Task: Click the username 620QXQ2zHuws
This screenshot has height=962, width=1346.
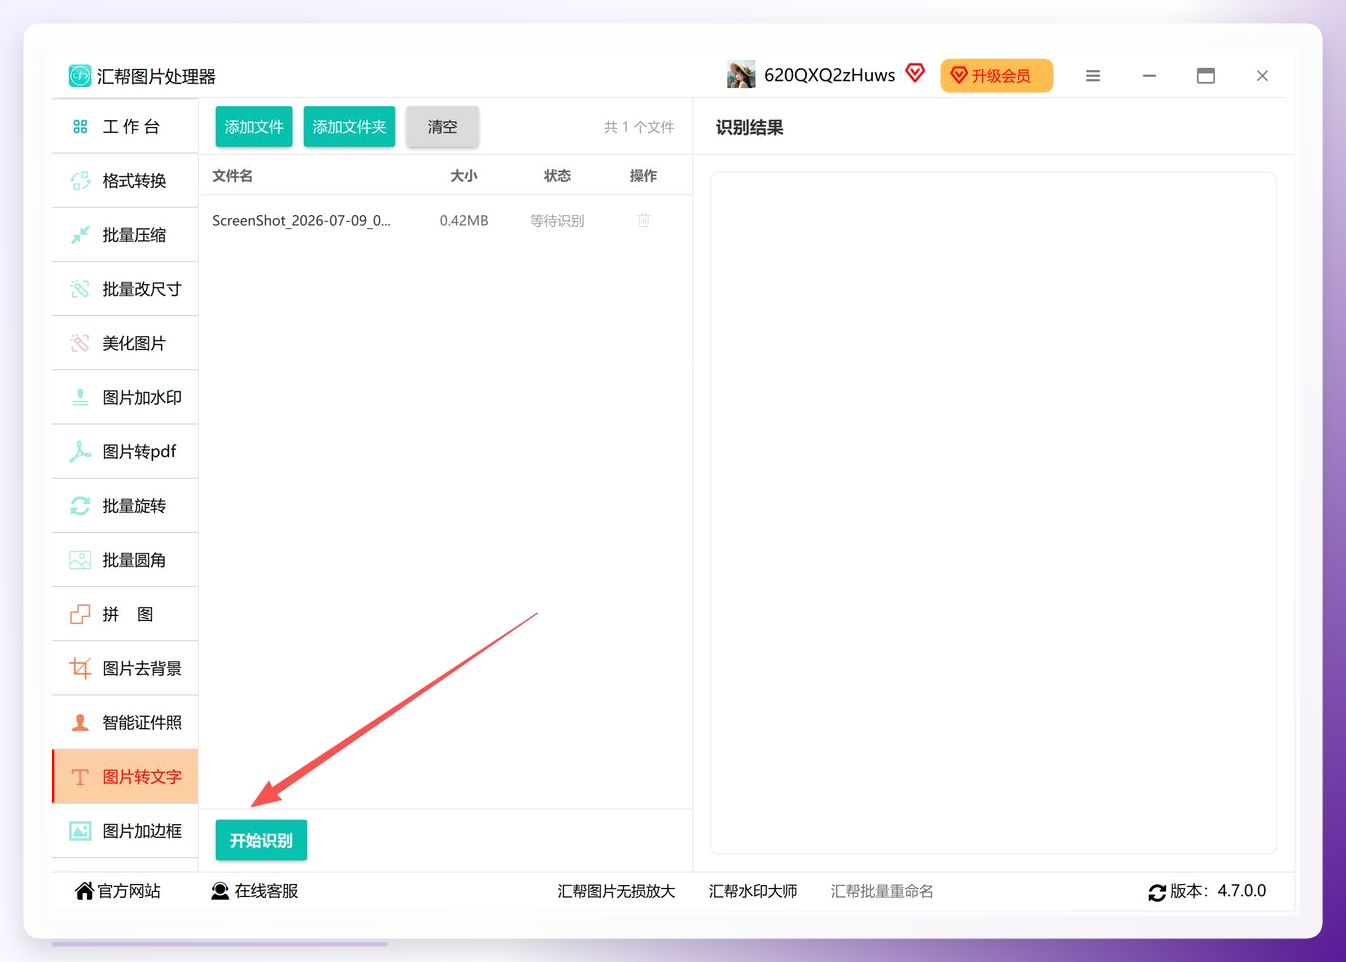Action: tap(830, 75)
